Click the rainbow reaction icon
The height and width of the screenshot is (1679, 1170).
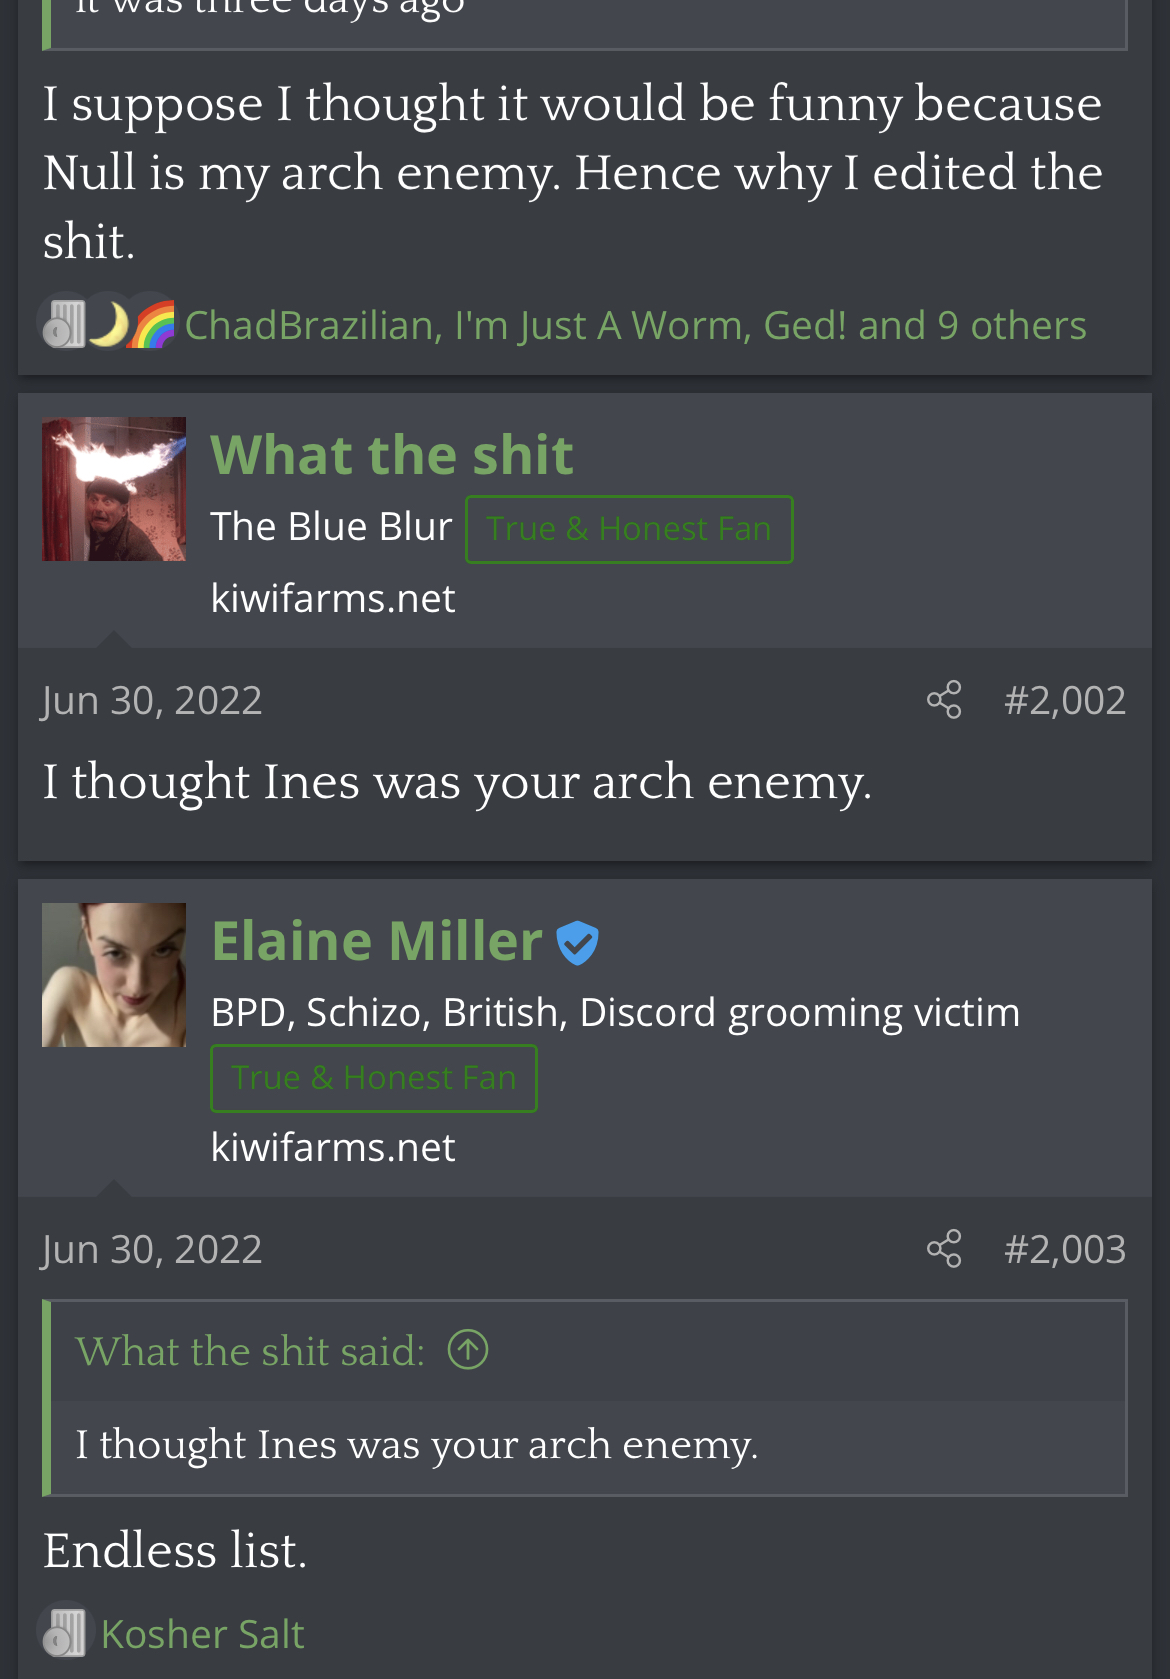point(154,324)
